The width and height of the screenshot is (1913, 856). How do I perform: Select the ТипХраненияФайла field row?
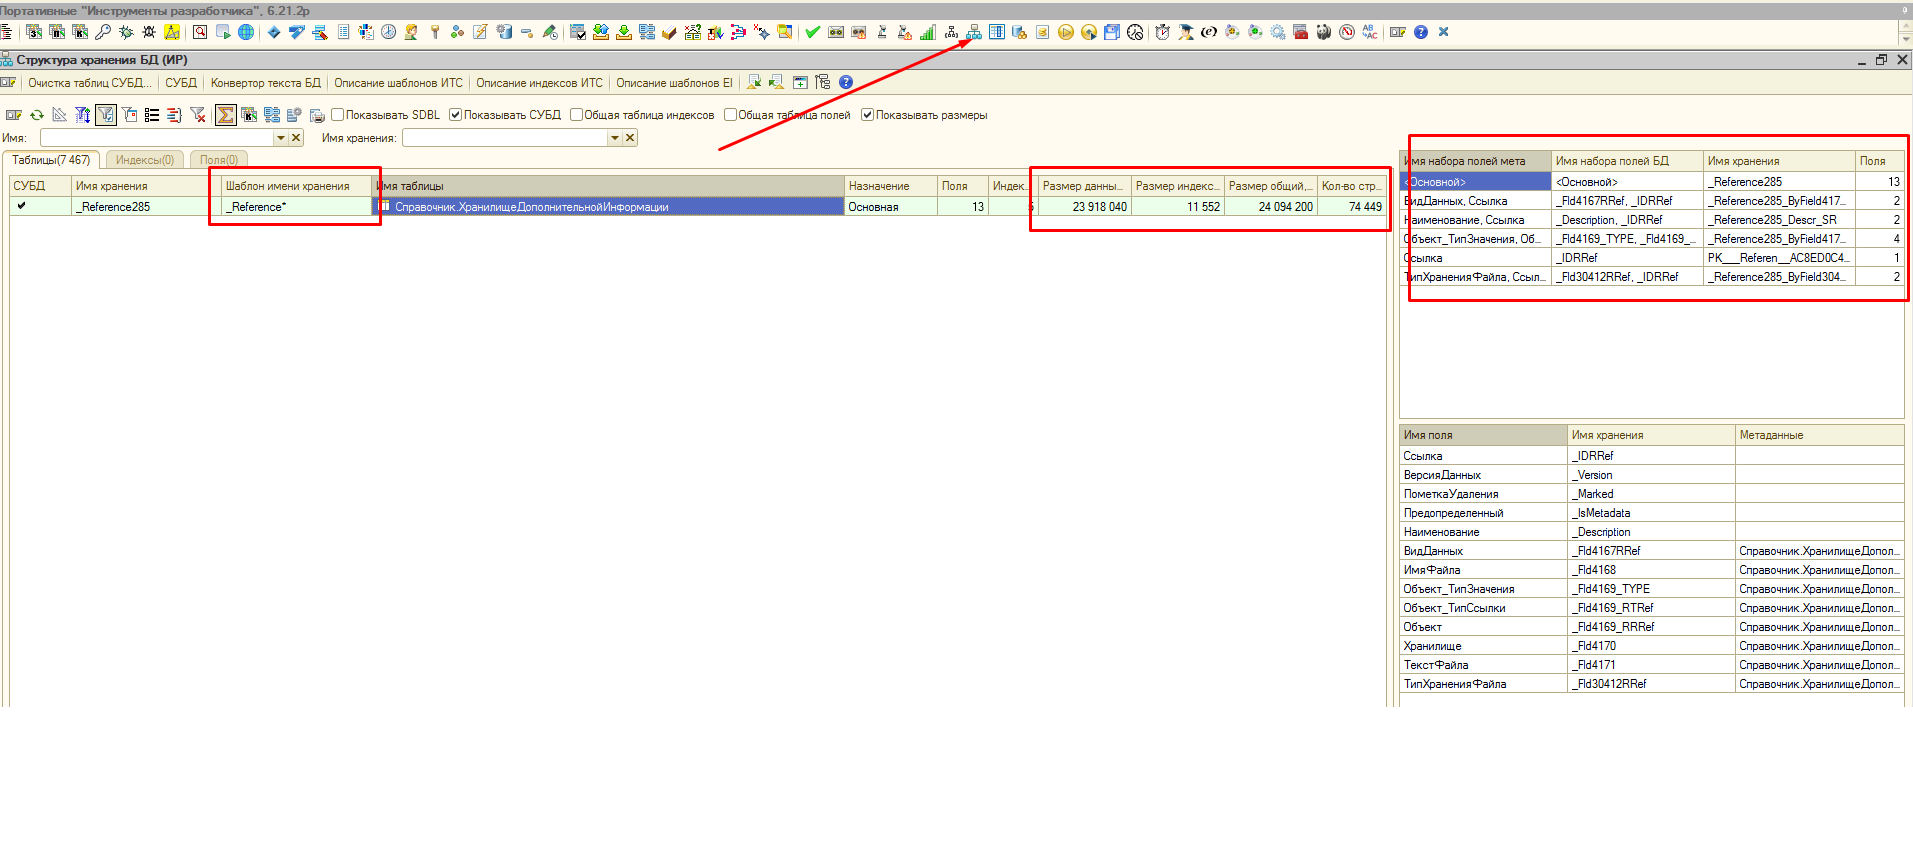pos(1651,684)
